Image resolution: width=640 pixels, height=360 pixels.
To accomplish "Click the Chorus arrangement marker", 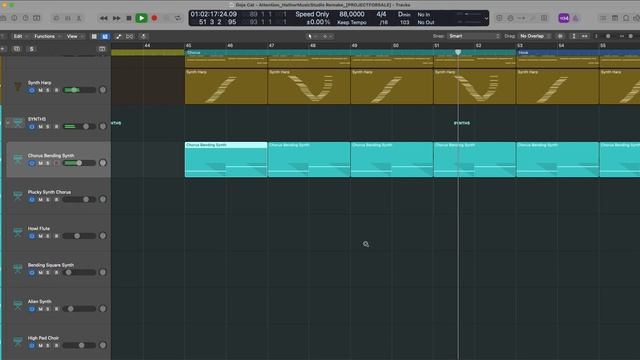I will [x=350, y=52].
